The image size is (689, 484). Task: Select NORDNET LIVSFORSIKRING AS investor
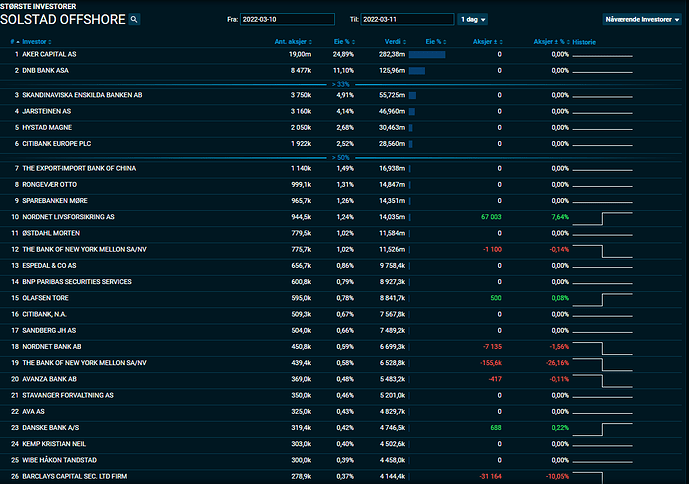click(x=68, y=217)
